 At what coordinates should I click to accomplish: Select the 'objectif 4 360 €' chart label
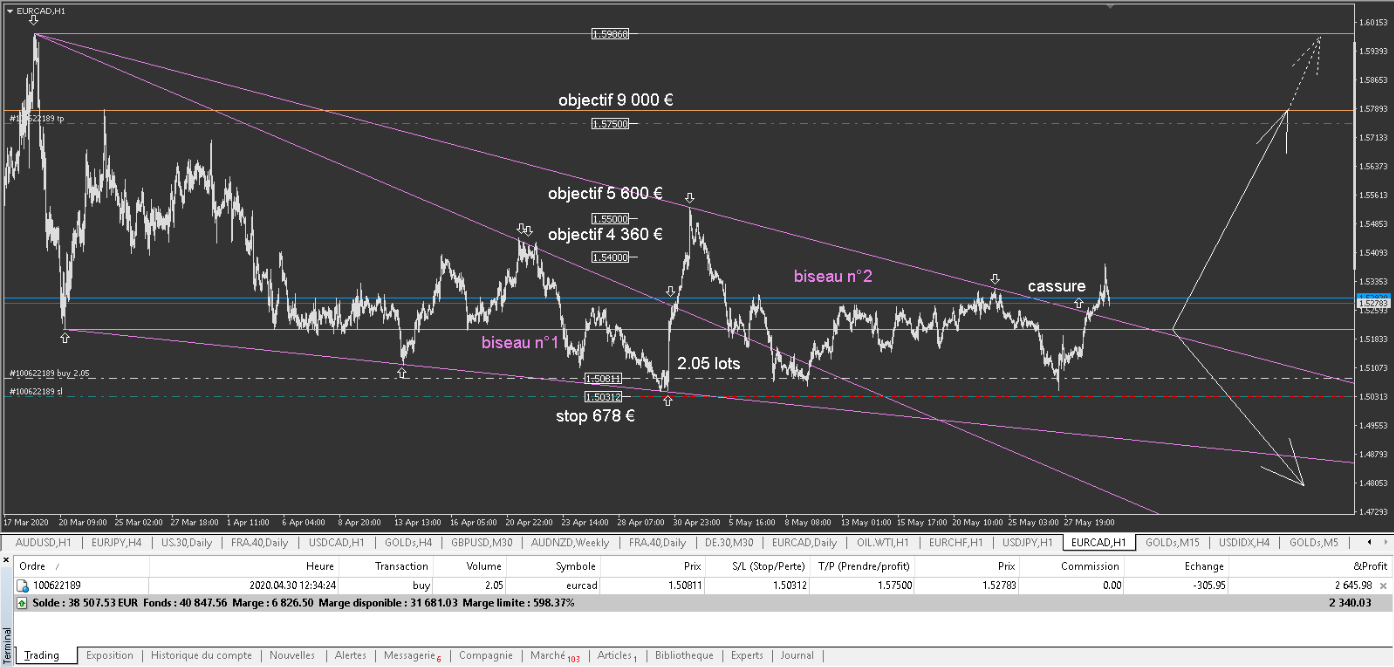click(x=605, y=234)
